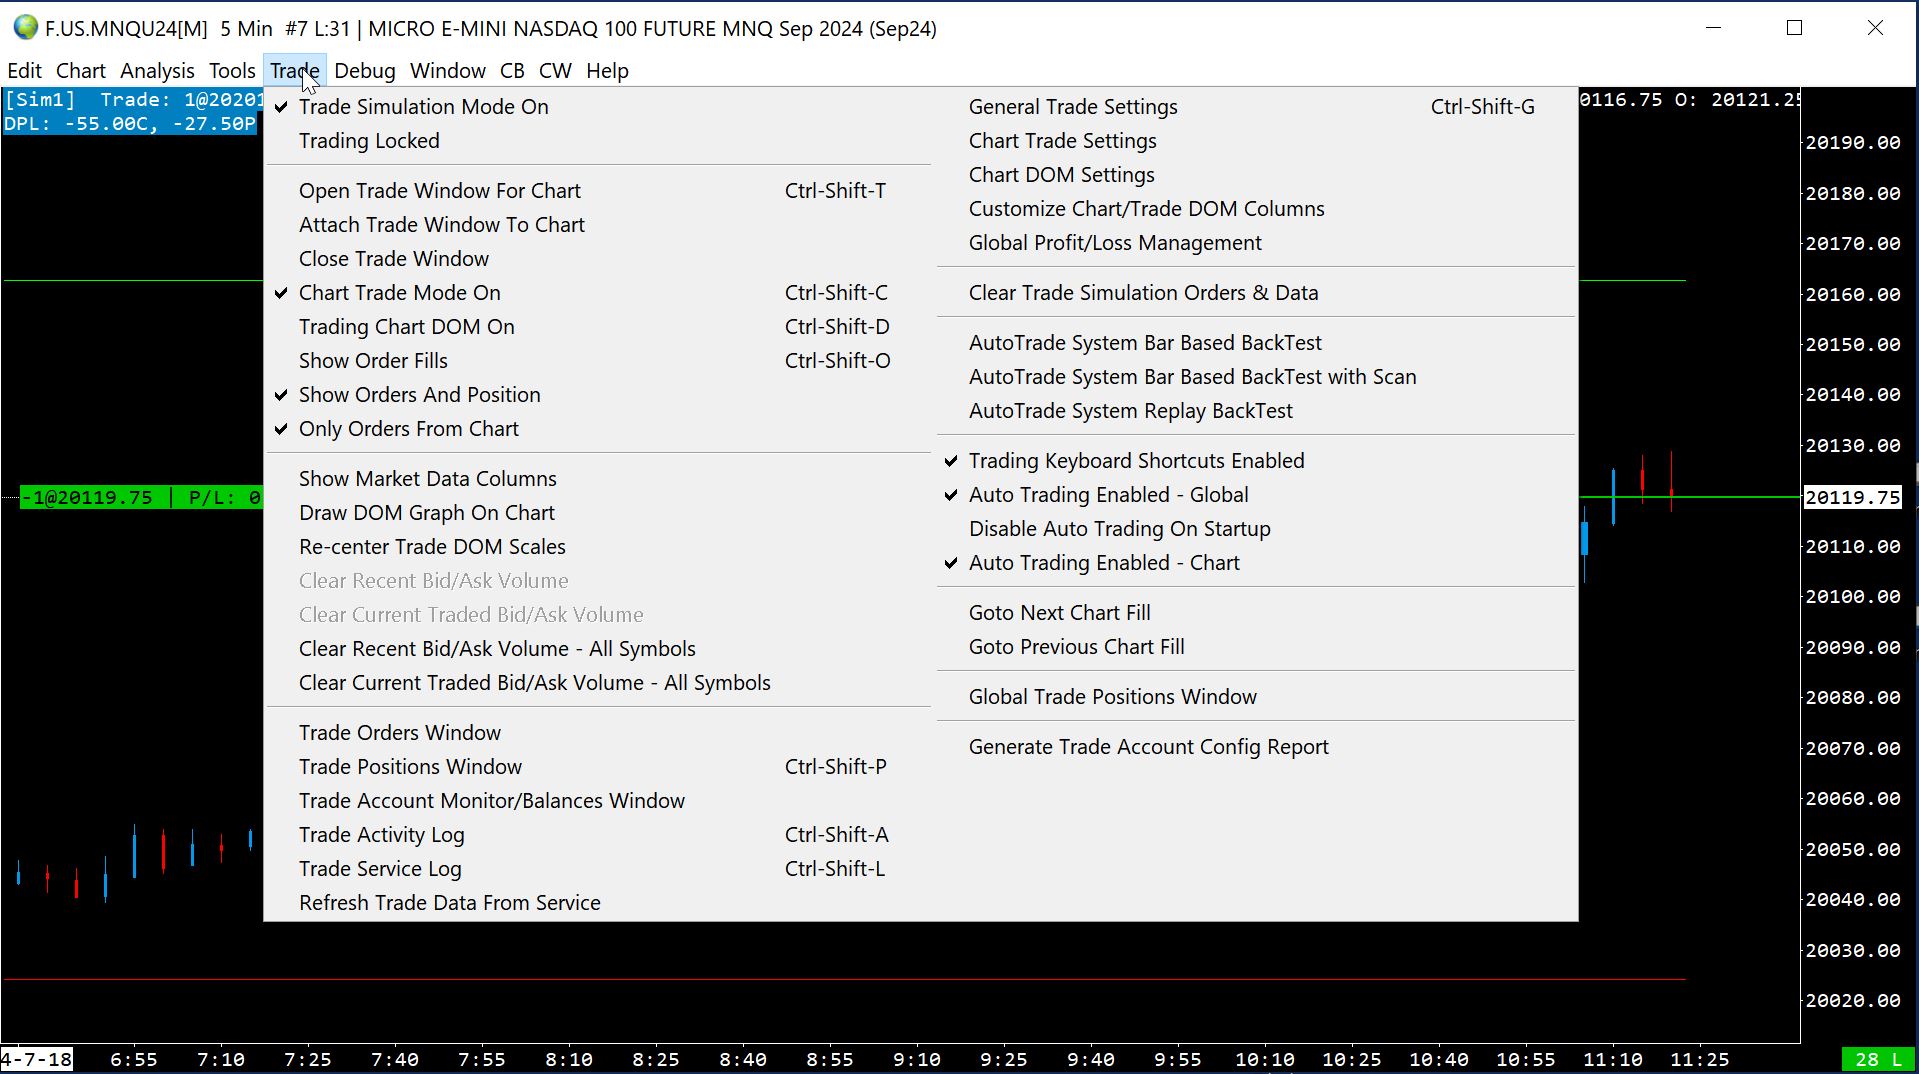
Task: Click the green position line label at 20119.75
Action: [140, 498]
